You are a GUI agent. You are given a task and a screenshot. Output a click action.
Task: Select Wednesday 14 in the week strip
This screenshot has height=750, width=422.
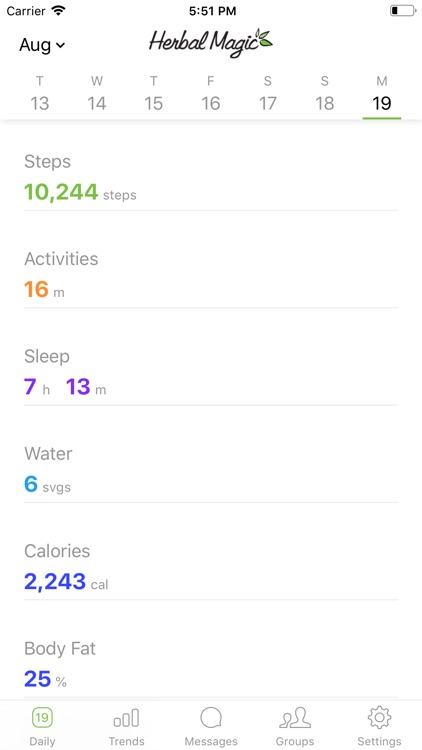point(97,95)
